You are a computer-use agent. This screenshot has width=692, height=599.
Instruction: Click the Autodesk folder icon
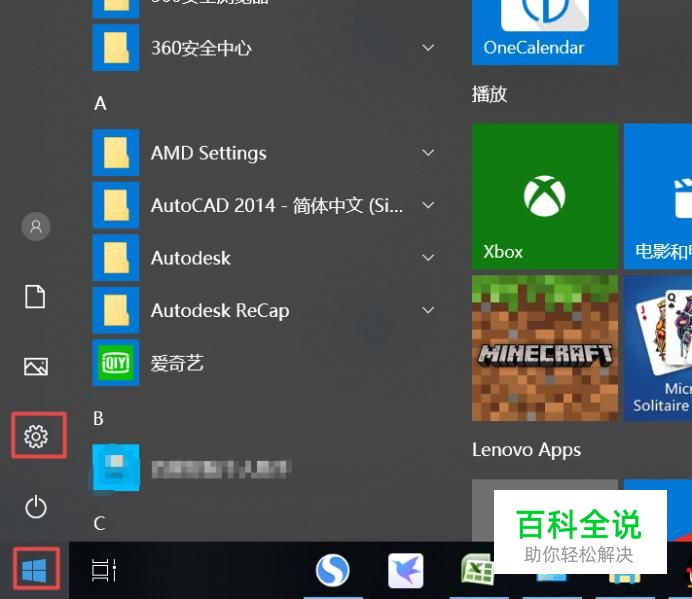[116, 257]
